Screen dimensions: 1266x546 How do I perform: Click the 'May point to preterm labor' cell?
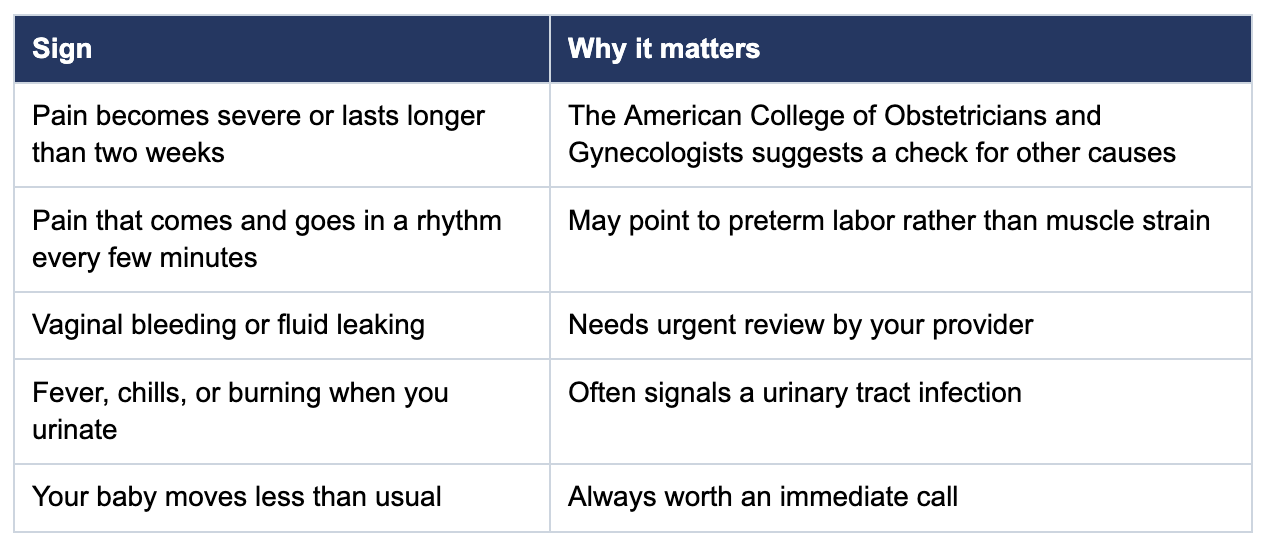click(x=901, y=239)
